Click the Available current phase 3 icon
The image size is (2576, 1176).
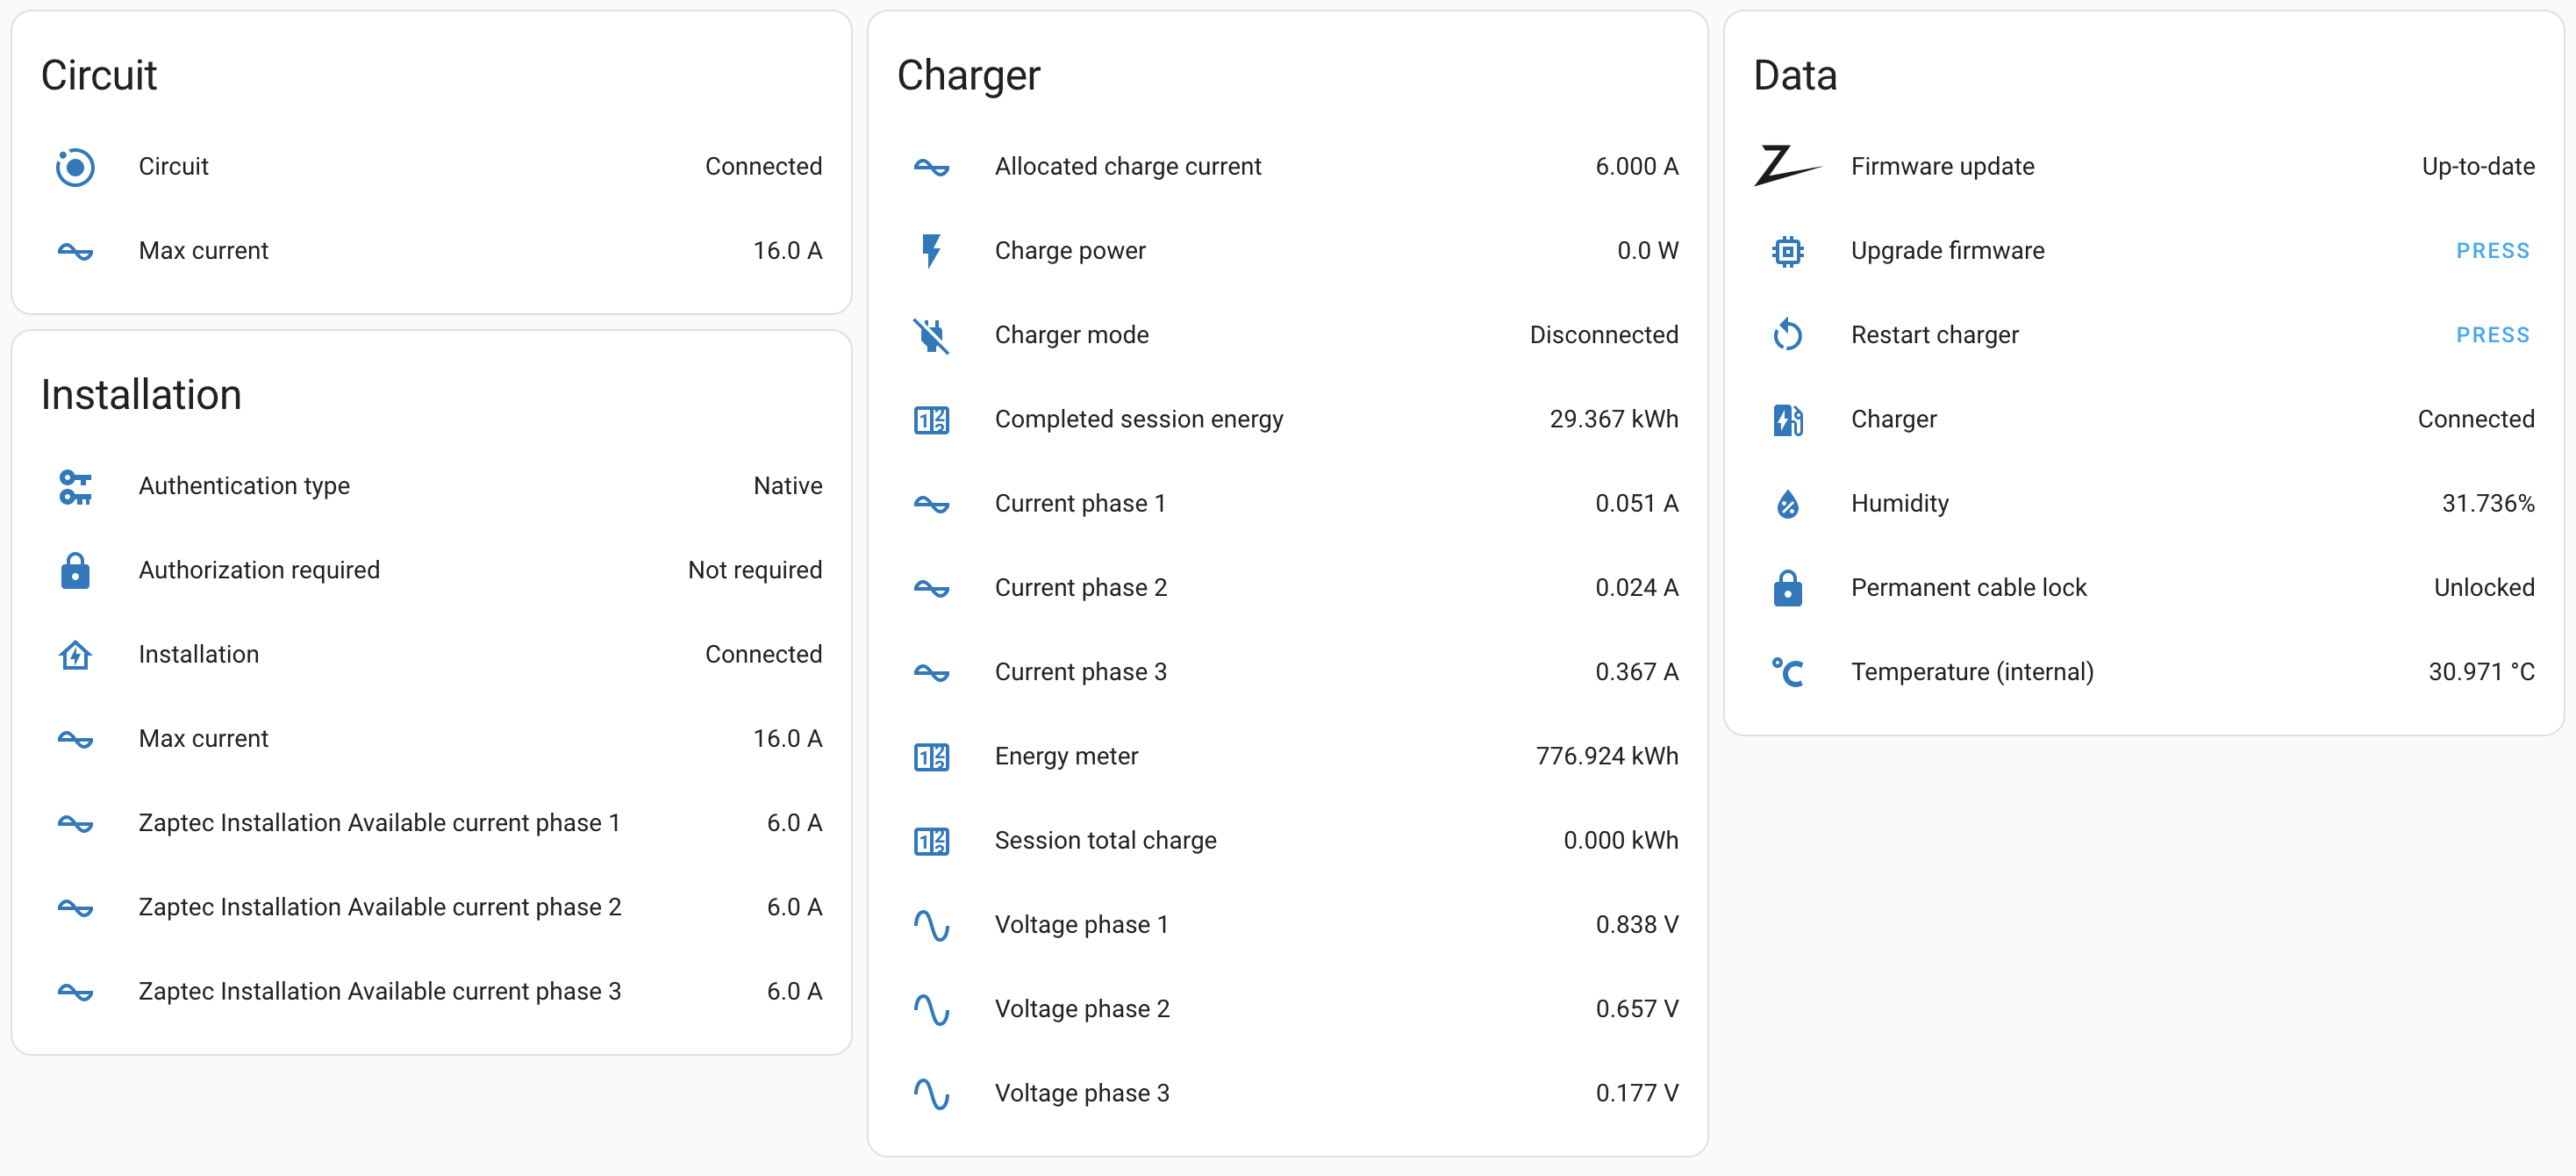pos(75,992)
